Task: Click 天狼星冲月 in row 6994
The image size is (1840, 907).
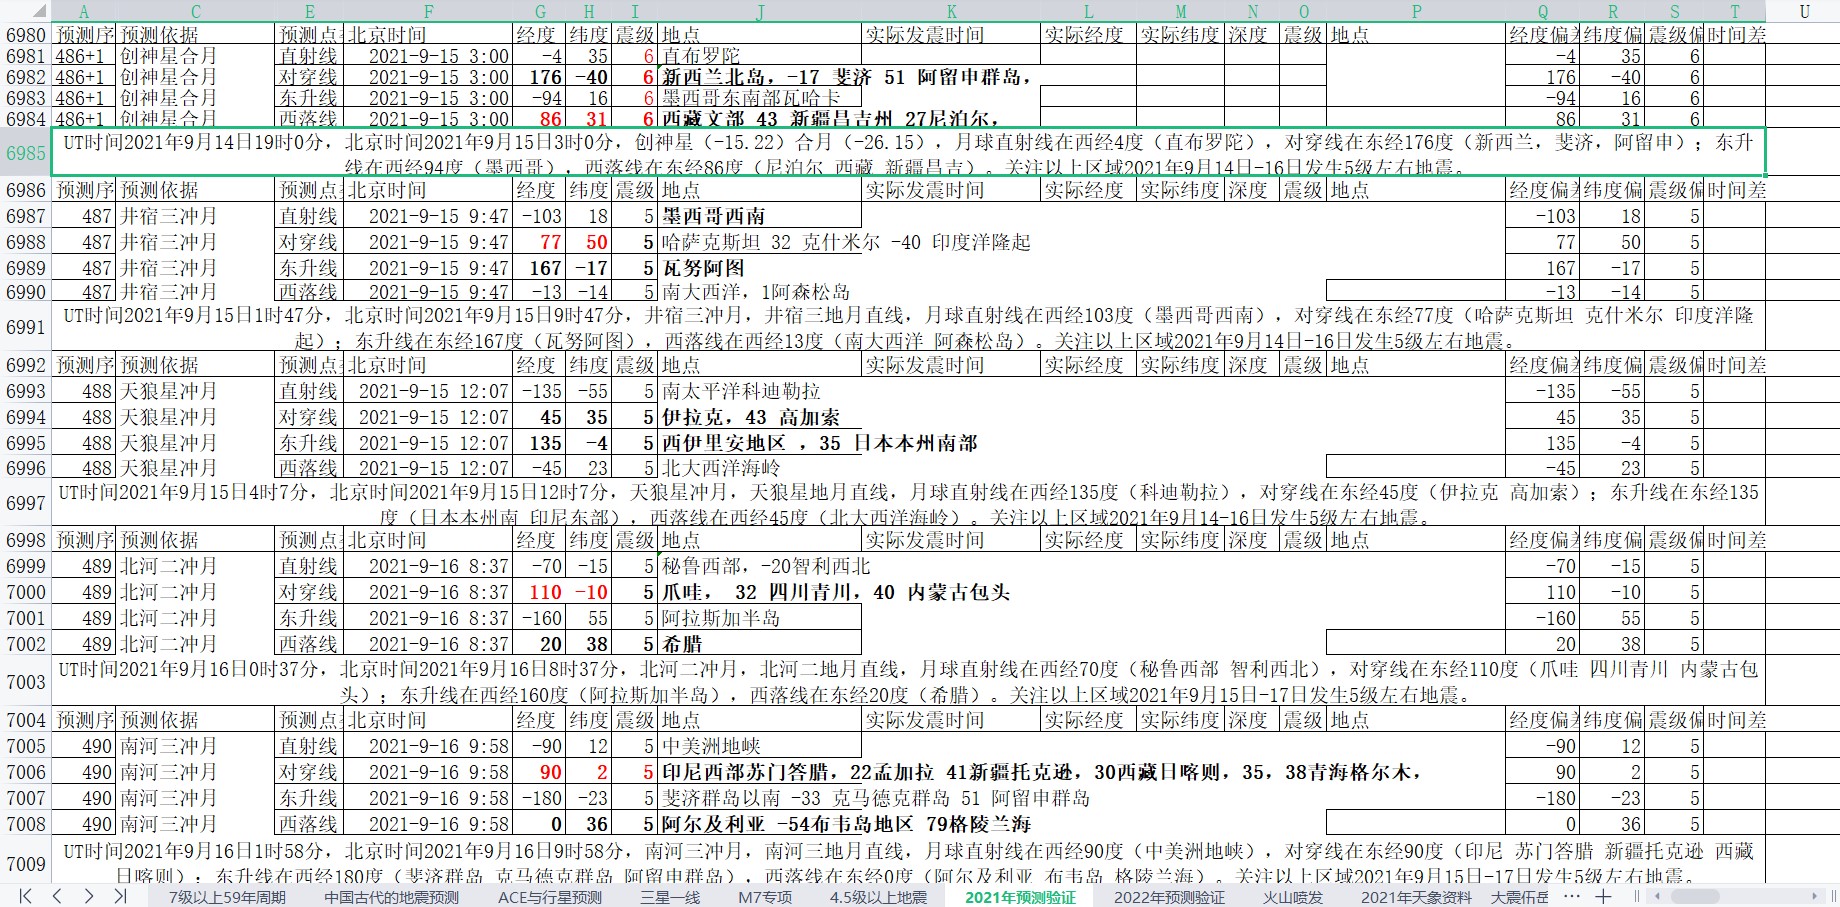Action: pos(196,417)
